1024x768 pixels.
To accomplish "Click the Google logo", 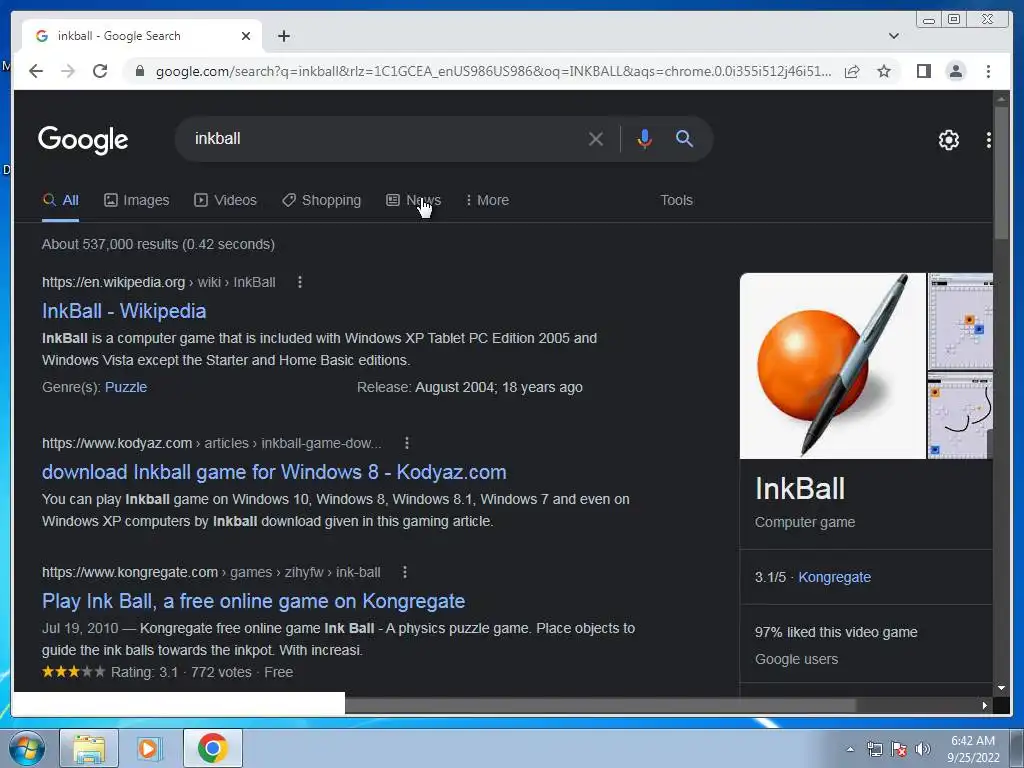I will click(83, 139).
